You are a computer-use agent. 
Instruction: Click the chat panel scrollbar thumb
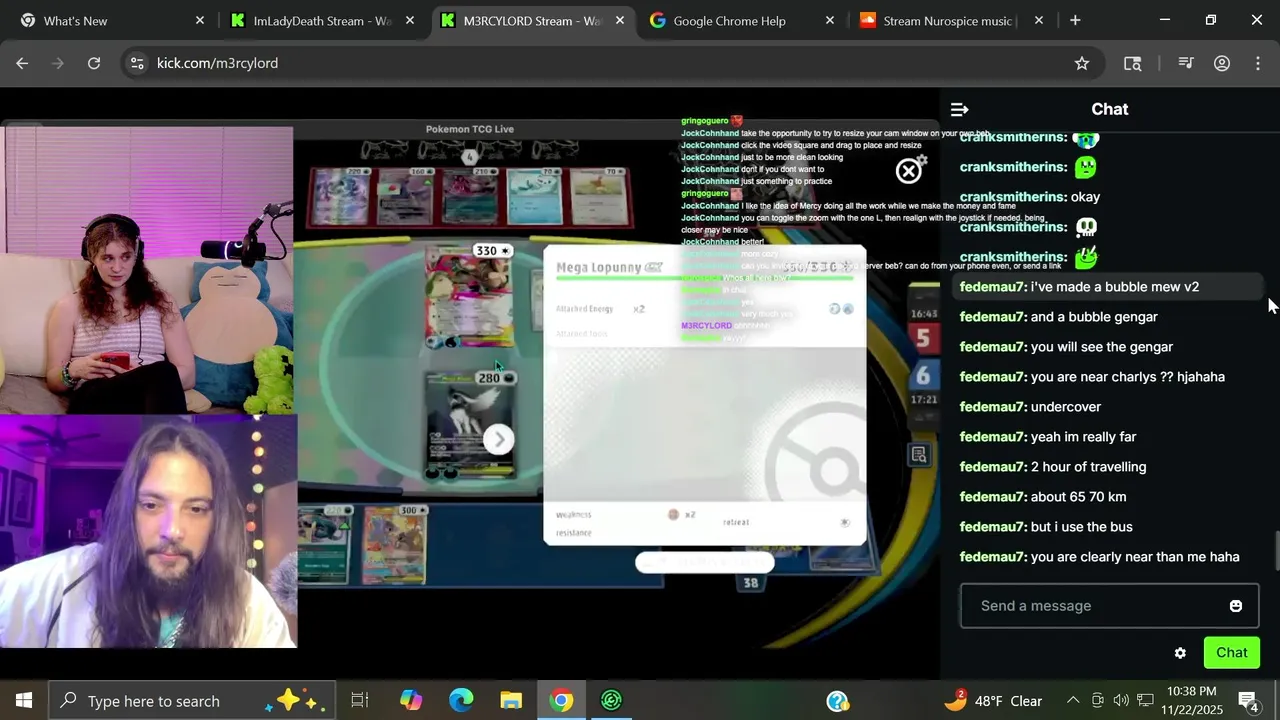tap(1276, 551)
